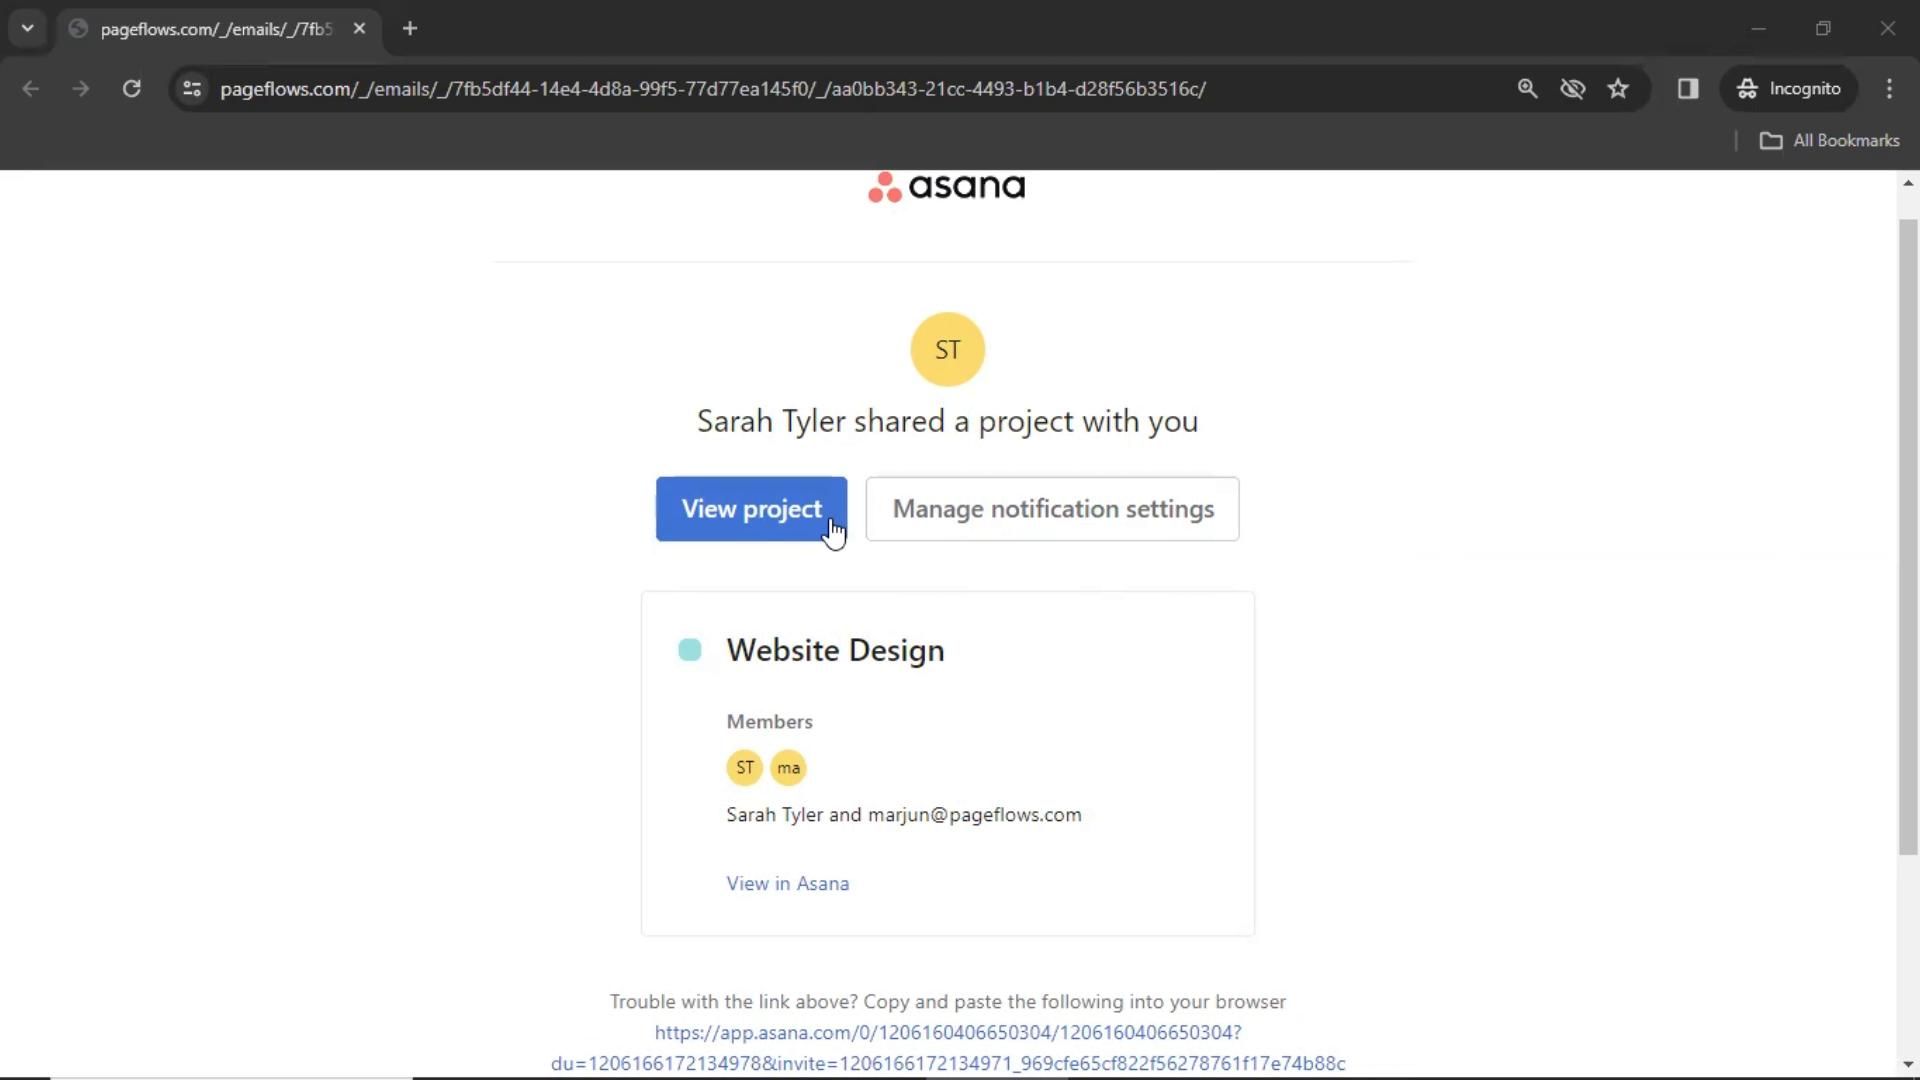Open the browser side panel icon

pos(1688,89)
